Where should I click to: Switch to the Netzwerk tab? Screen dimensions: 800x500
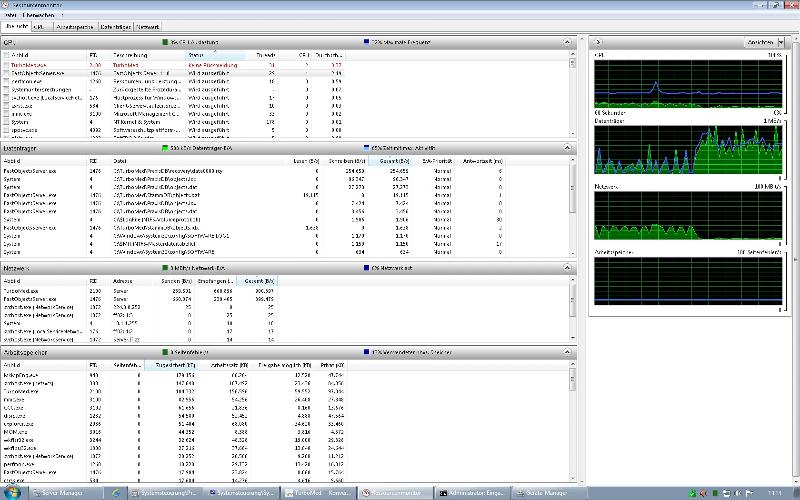(x=148, y=27)
